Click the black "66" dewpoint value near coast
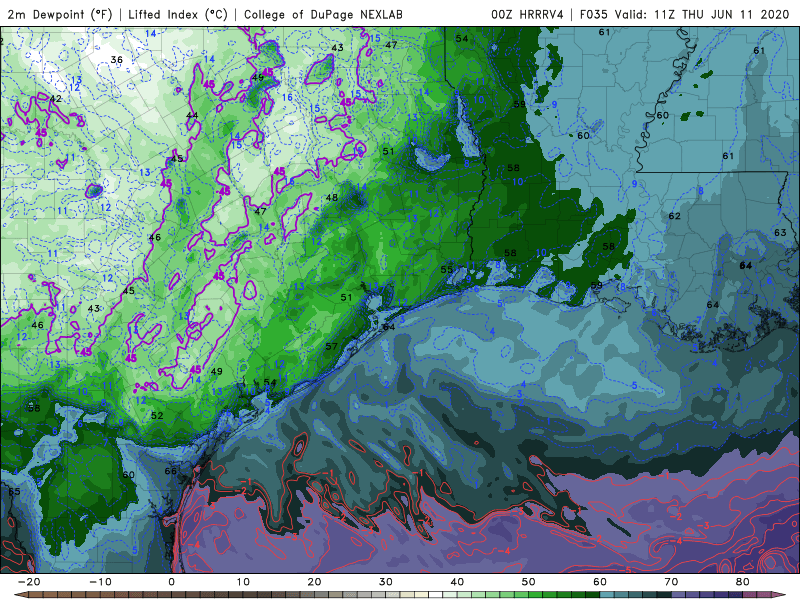The height and width of the screenshot is (600, 800). click(x=171, y=470)
